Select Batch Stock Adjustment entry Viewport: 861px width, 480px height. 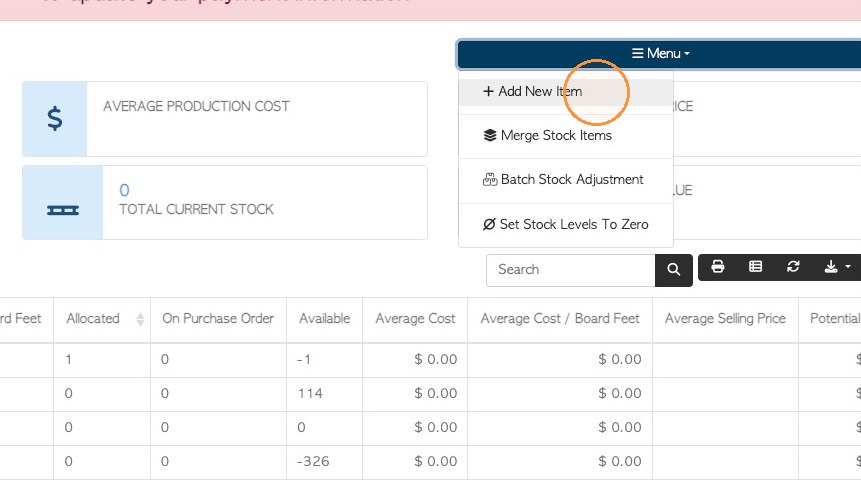click(x=566, y=180)
